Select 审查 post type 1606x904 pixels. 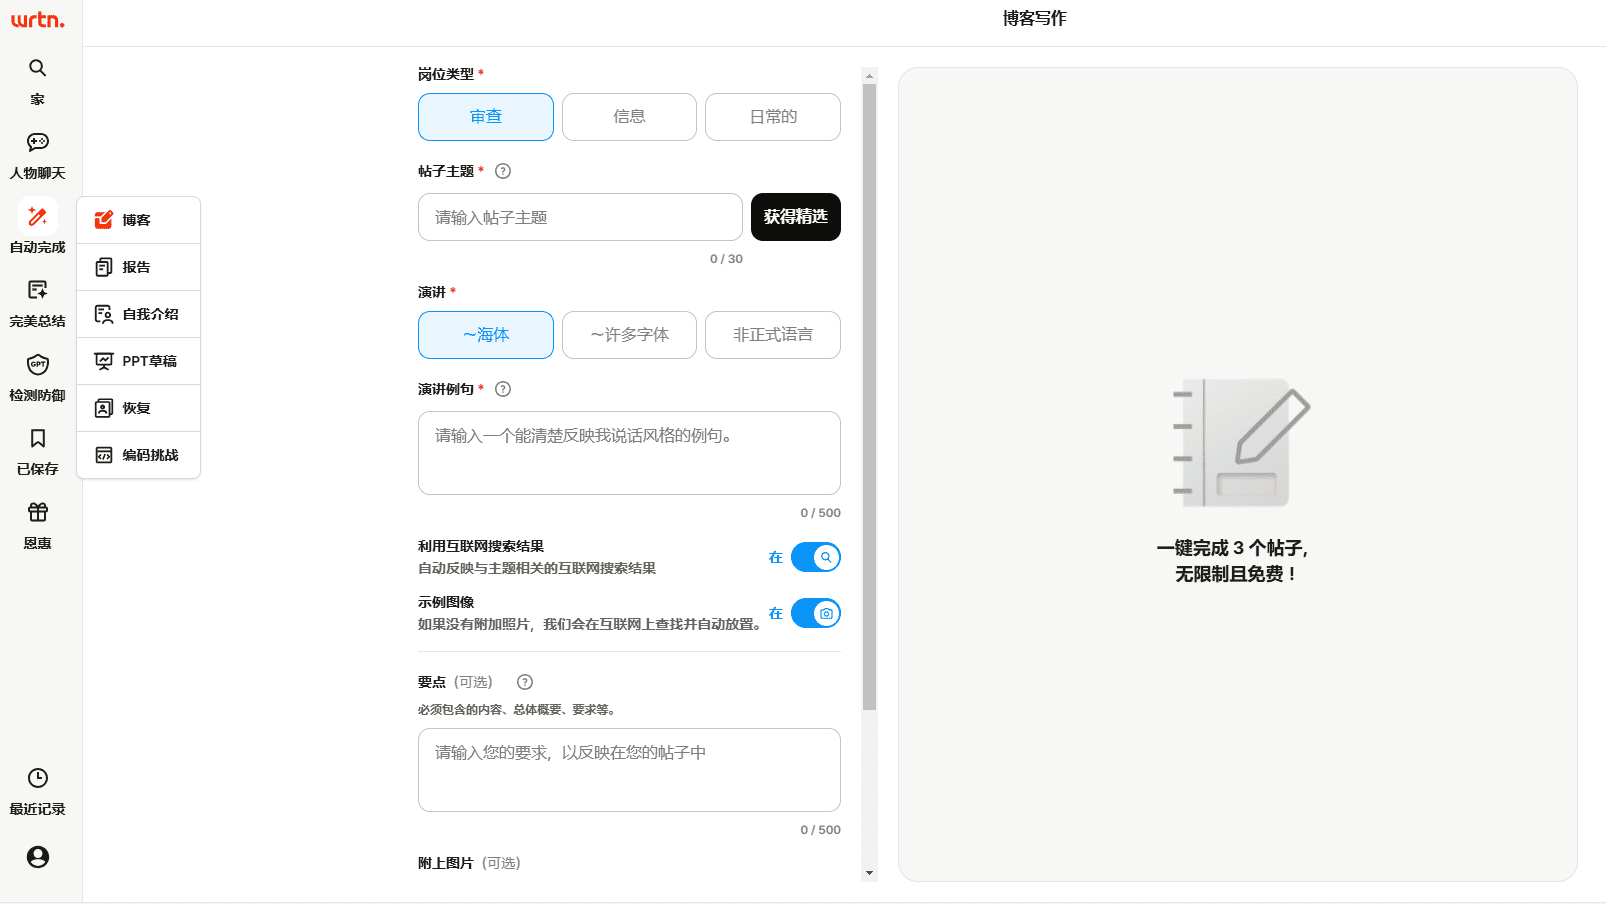coord(486,117)
